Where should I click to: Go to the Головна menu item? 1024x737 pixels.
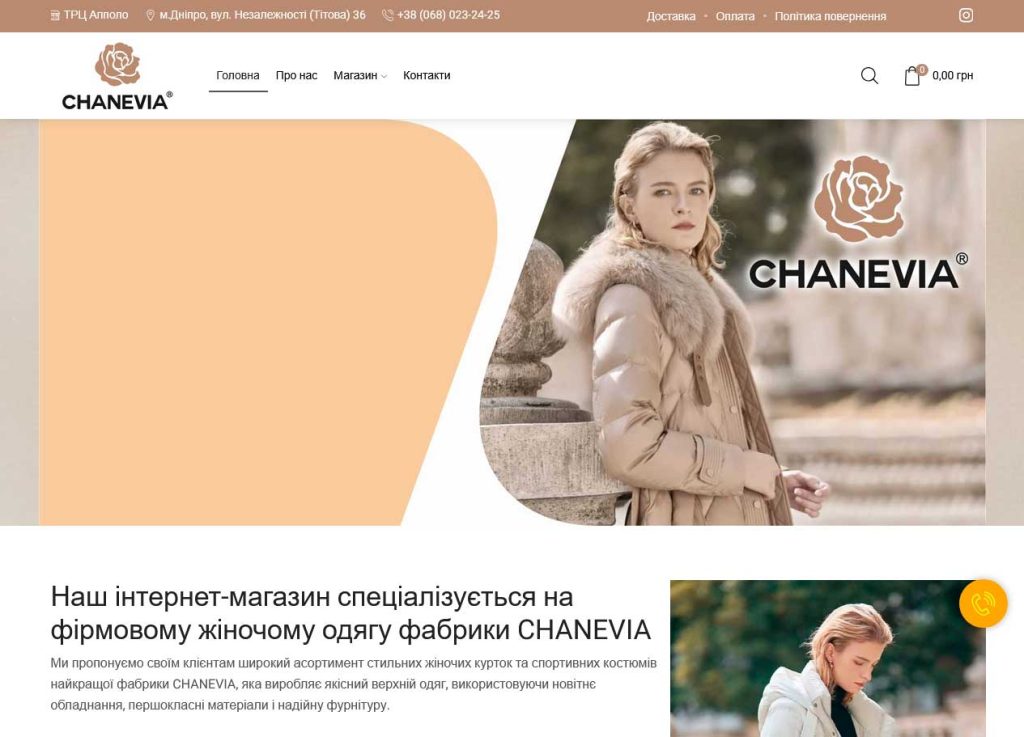[238, 76]
